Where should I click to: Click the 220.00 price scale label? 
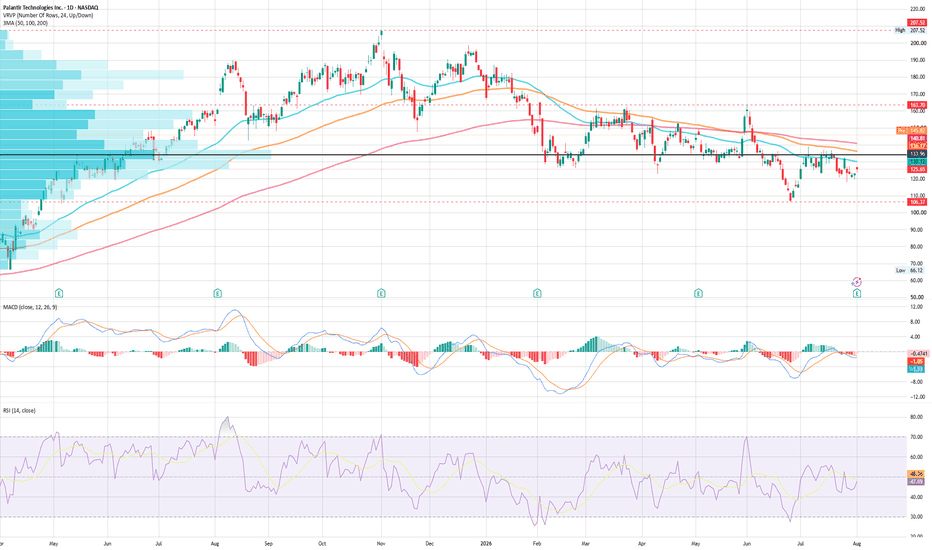tap(918, 9)
